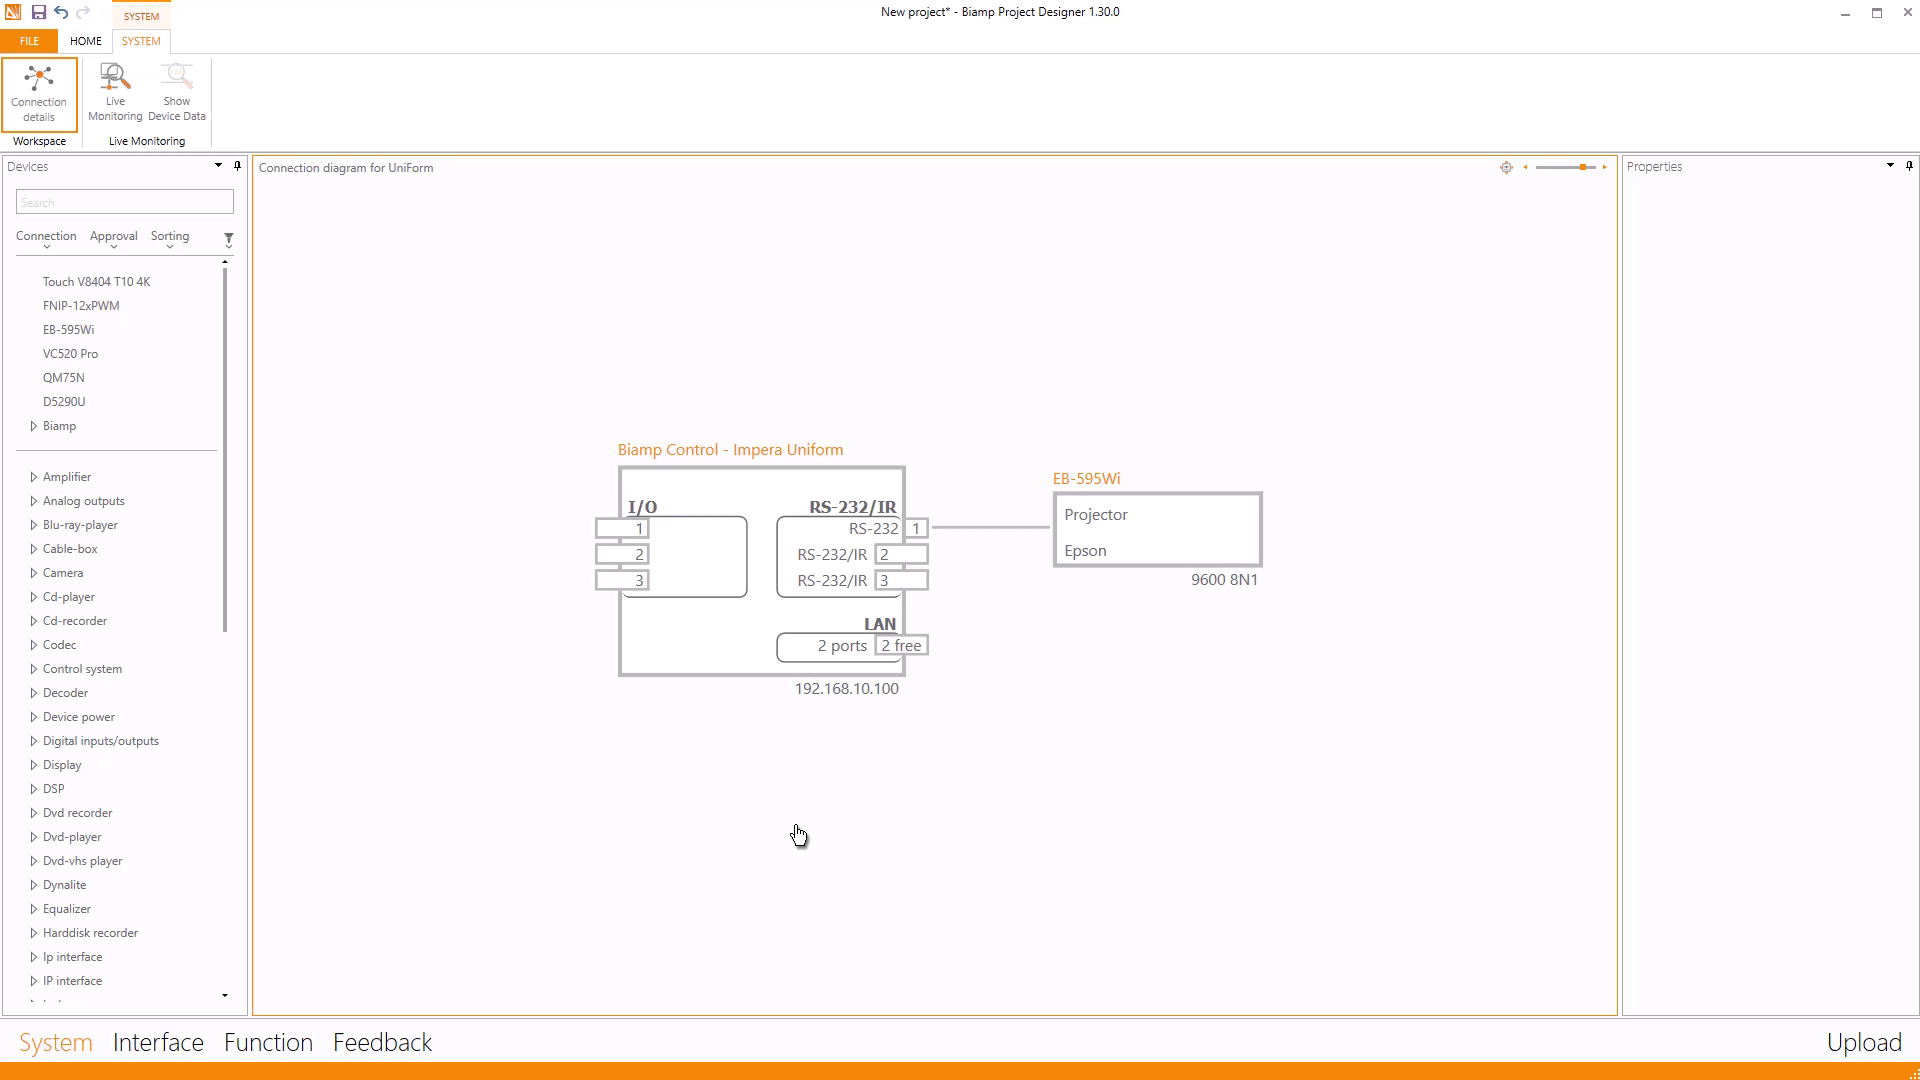Viewport: 1920px width, 1080px height.
Task: Click RS-232/IR port 2 connector
Action: tap(902, 554)
